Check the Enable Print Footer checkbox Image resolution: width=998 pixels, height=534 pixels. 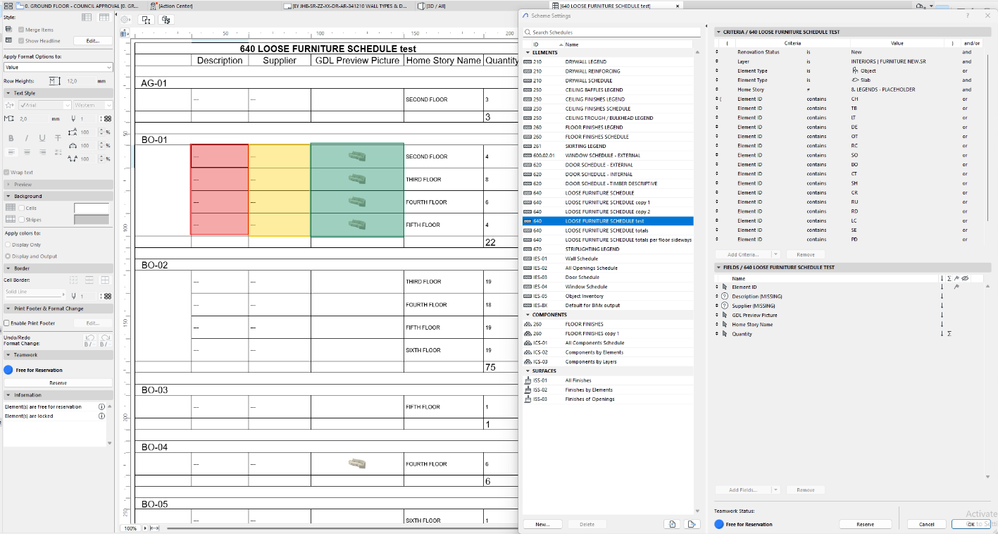(x=7, y=323)
